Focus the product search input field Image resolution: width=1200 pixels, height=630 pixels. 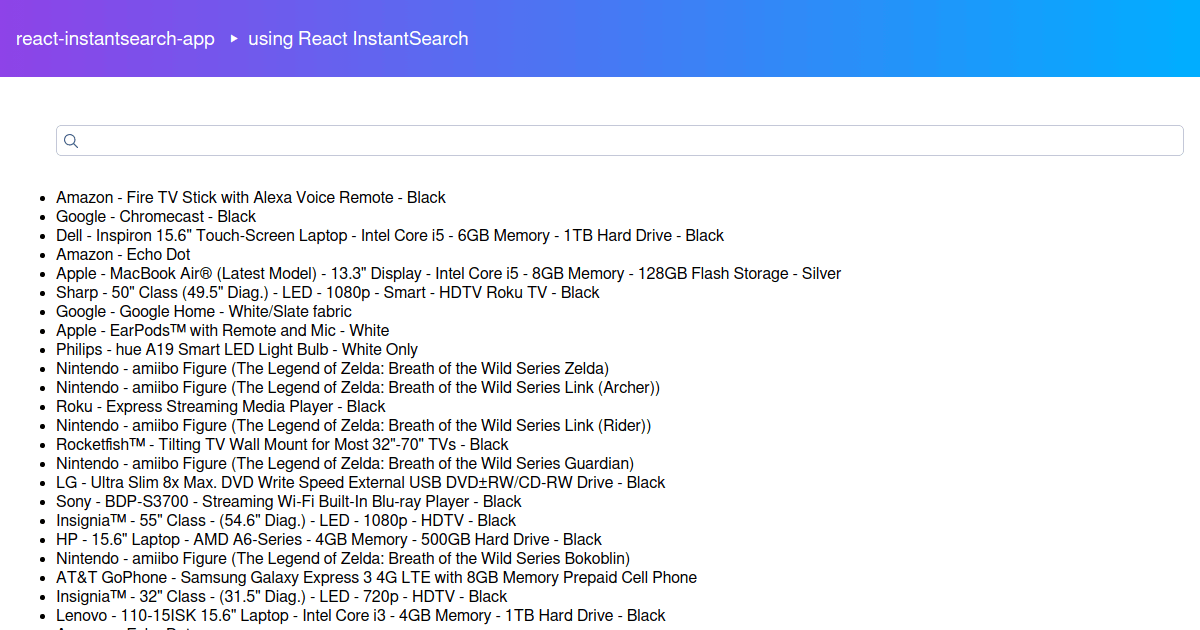point(620,141)
